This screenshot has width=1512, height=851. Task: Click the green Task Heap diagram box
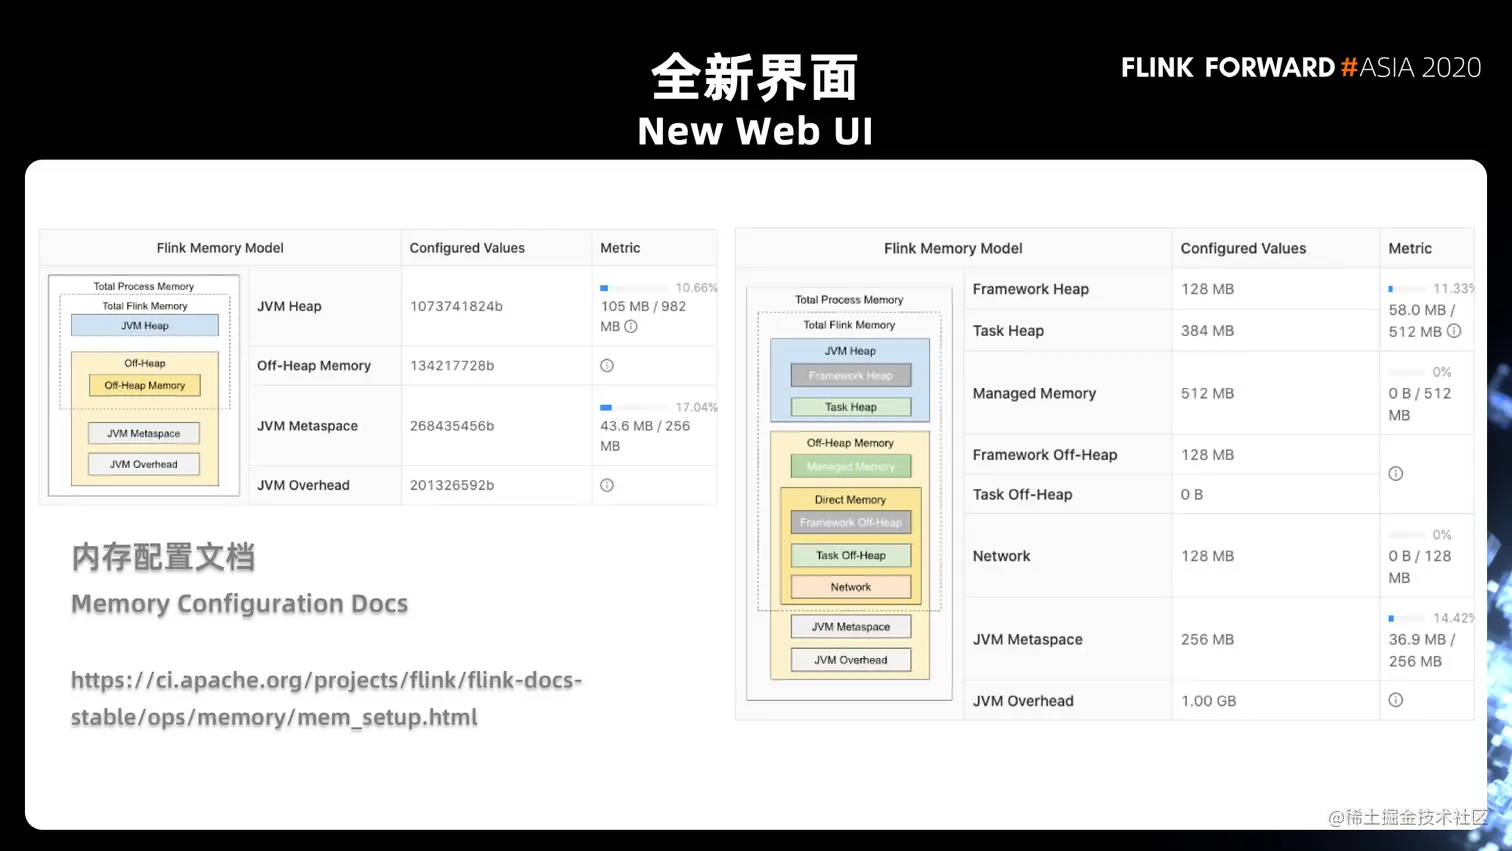coord(851,407)
